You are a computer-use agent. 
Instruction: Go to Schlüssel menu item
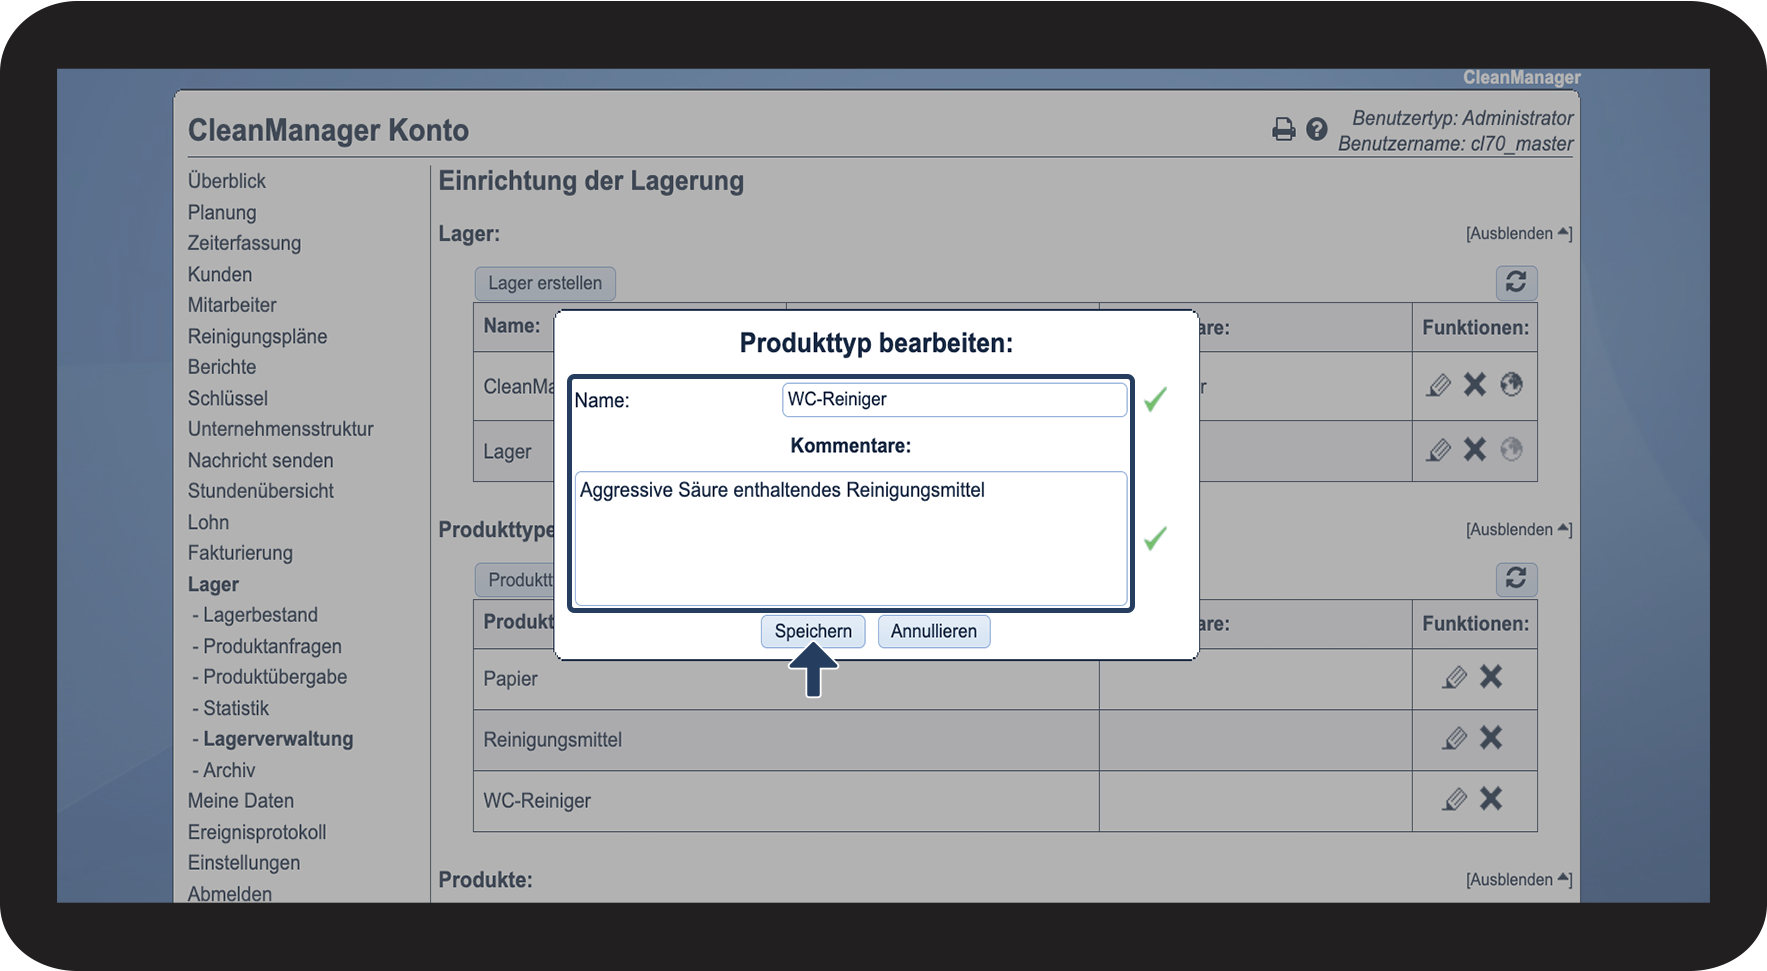(228, 398)
